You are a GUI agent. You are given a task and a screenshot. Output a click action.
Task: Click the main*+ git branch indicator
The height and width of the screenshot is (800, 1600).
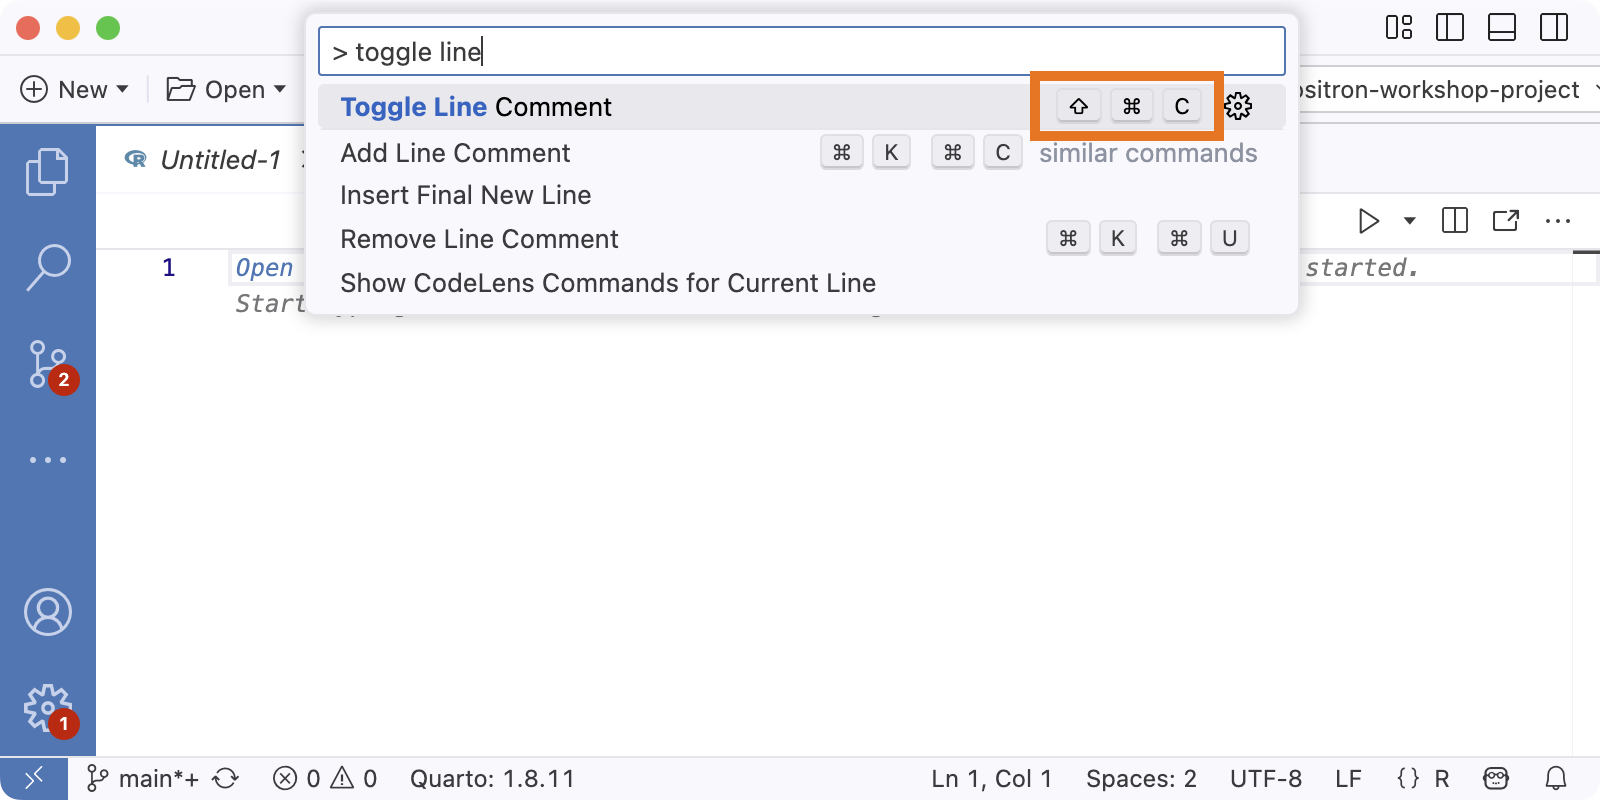click(143, 778)
